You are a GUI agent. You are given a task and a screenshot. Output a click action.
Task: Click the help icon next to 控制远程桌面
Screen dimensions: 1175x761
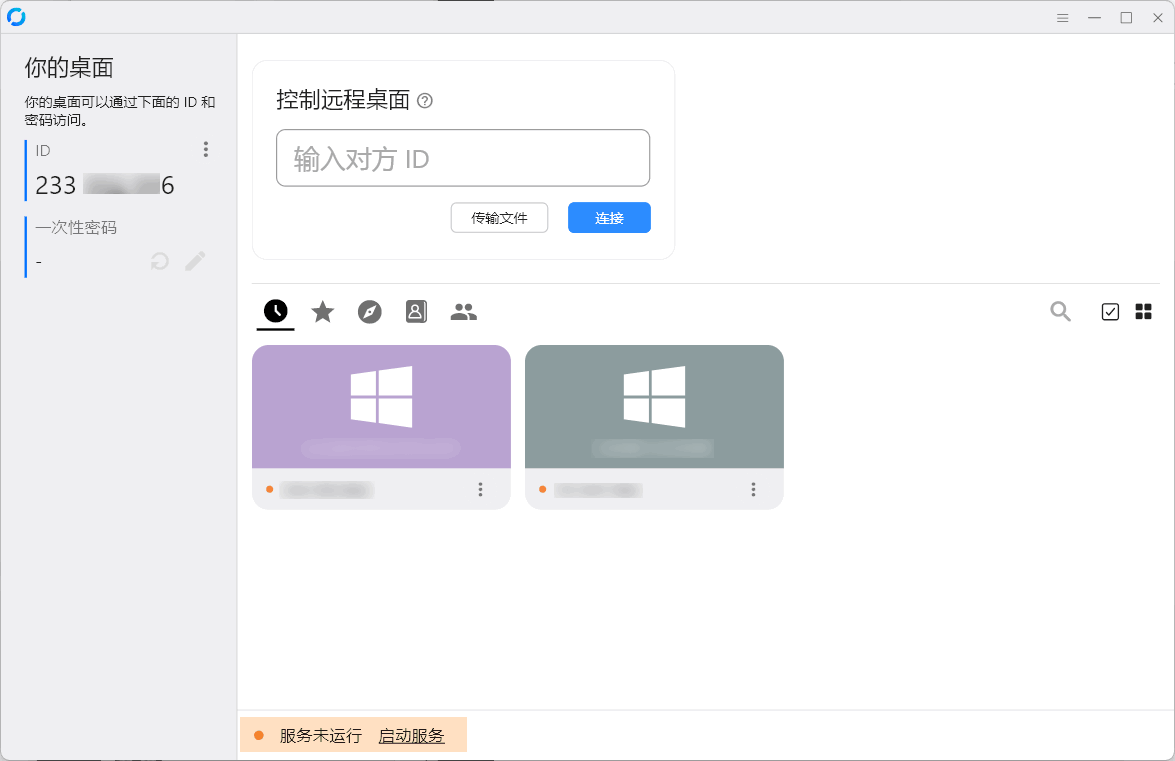(x=425, y=100)
